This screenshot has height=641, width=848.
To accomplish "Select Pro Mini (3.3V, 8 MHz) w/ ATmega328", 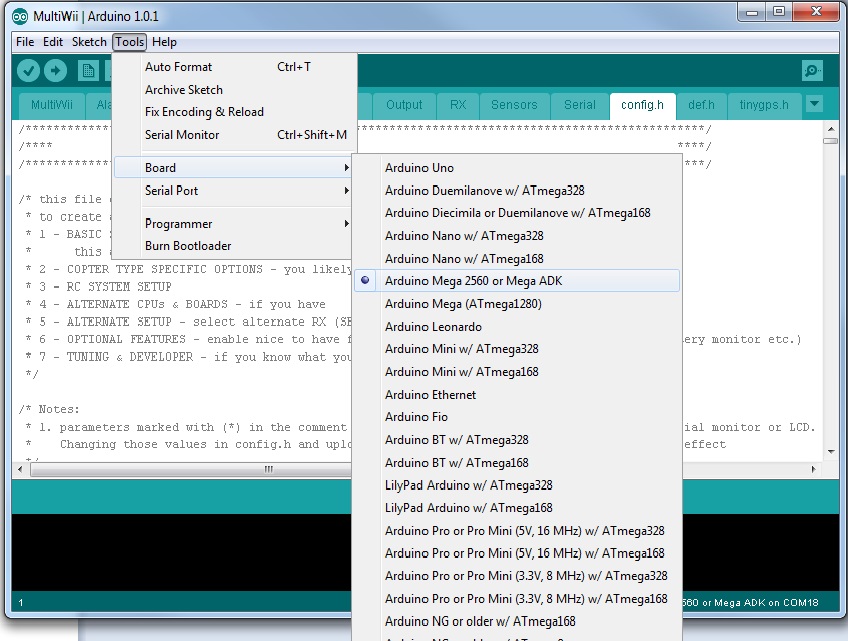I will (517, 576).
